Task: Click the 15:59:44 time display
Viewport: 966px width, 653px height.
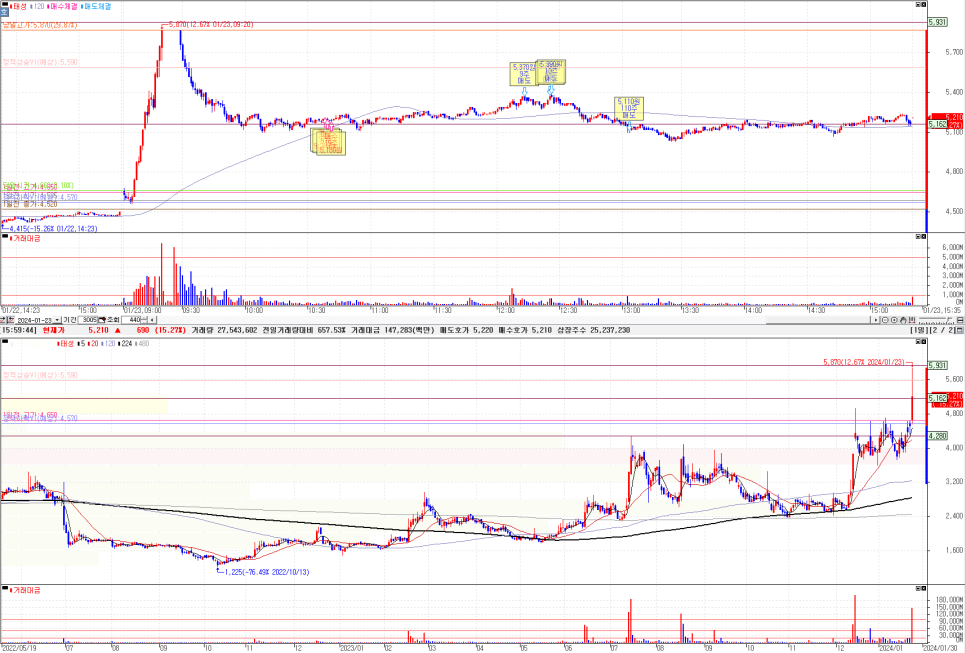Action: click(x=18, y=330)
